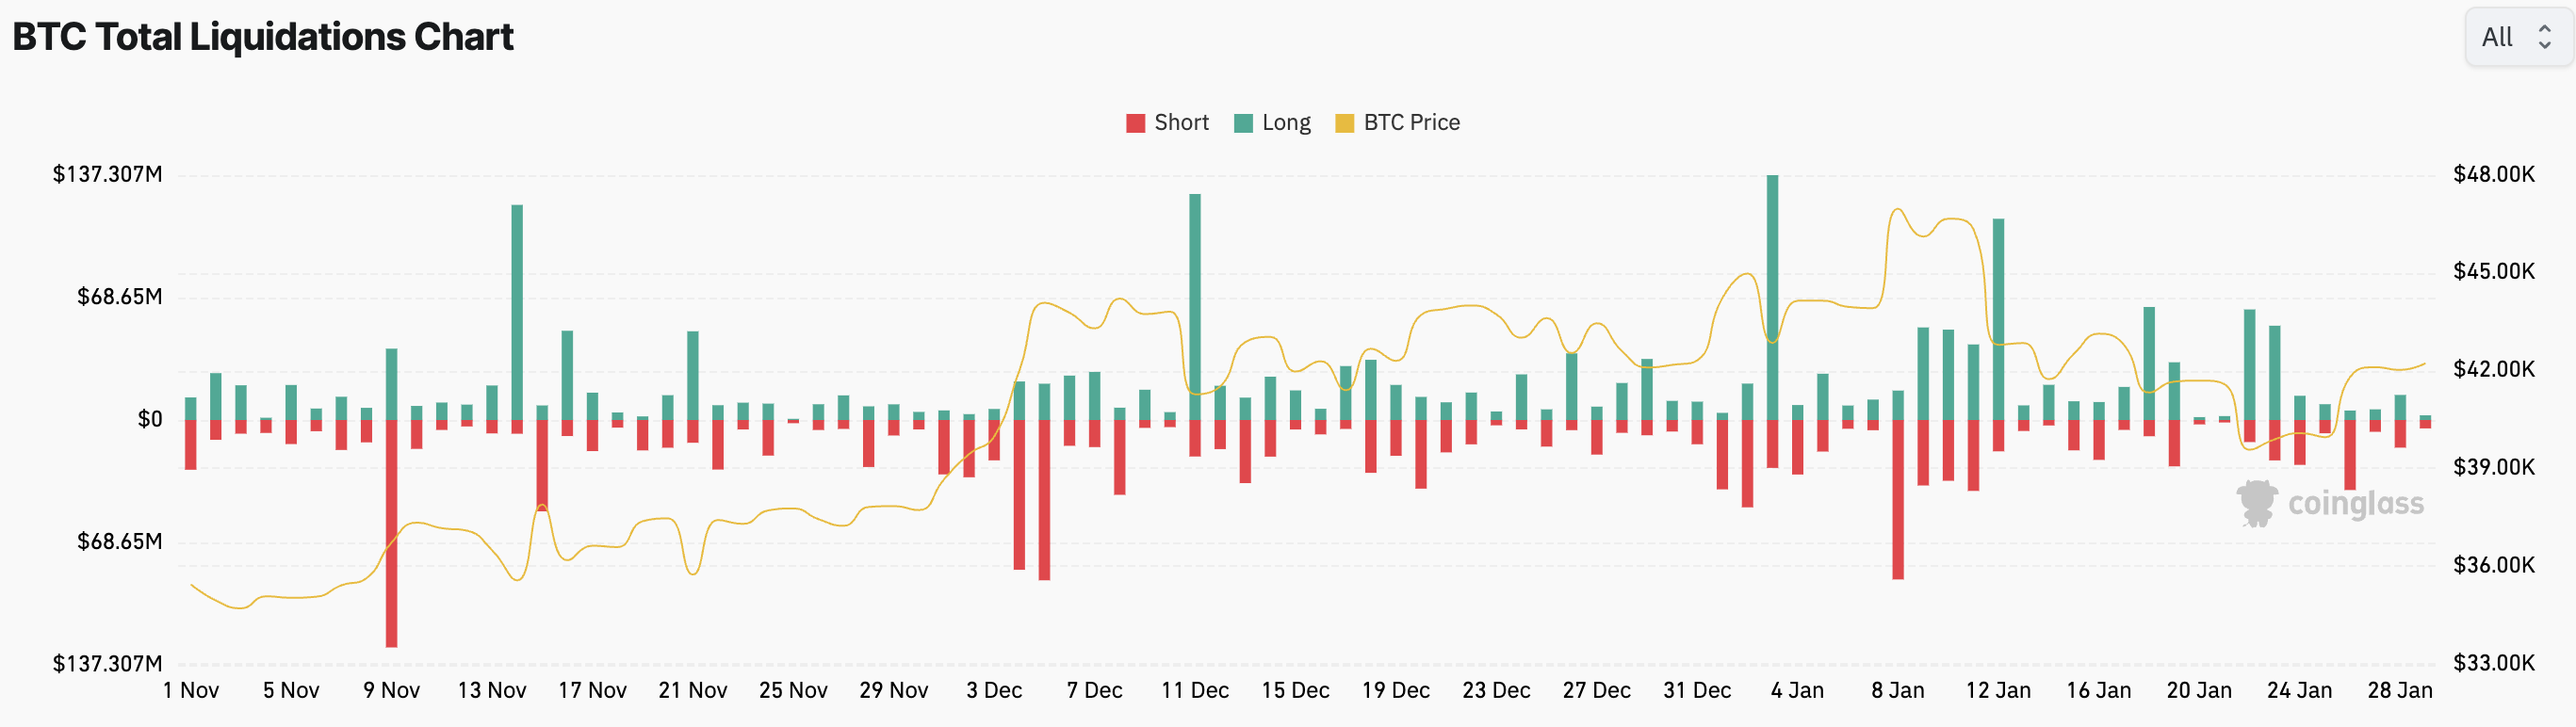Click the BTC Total Liquidations Chart title
This screenshot has width=2576, height=727.
[263, 37]
